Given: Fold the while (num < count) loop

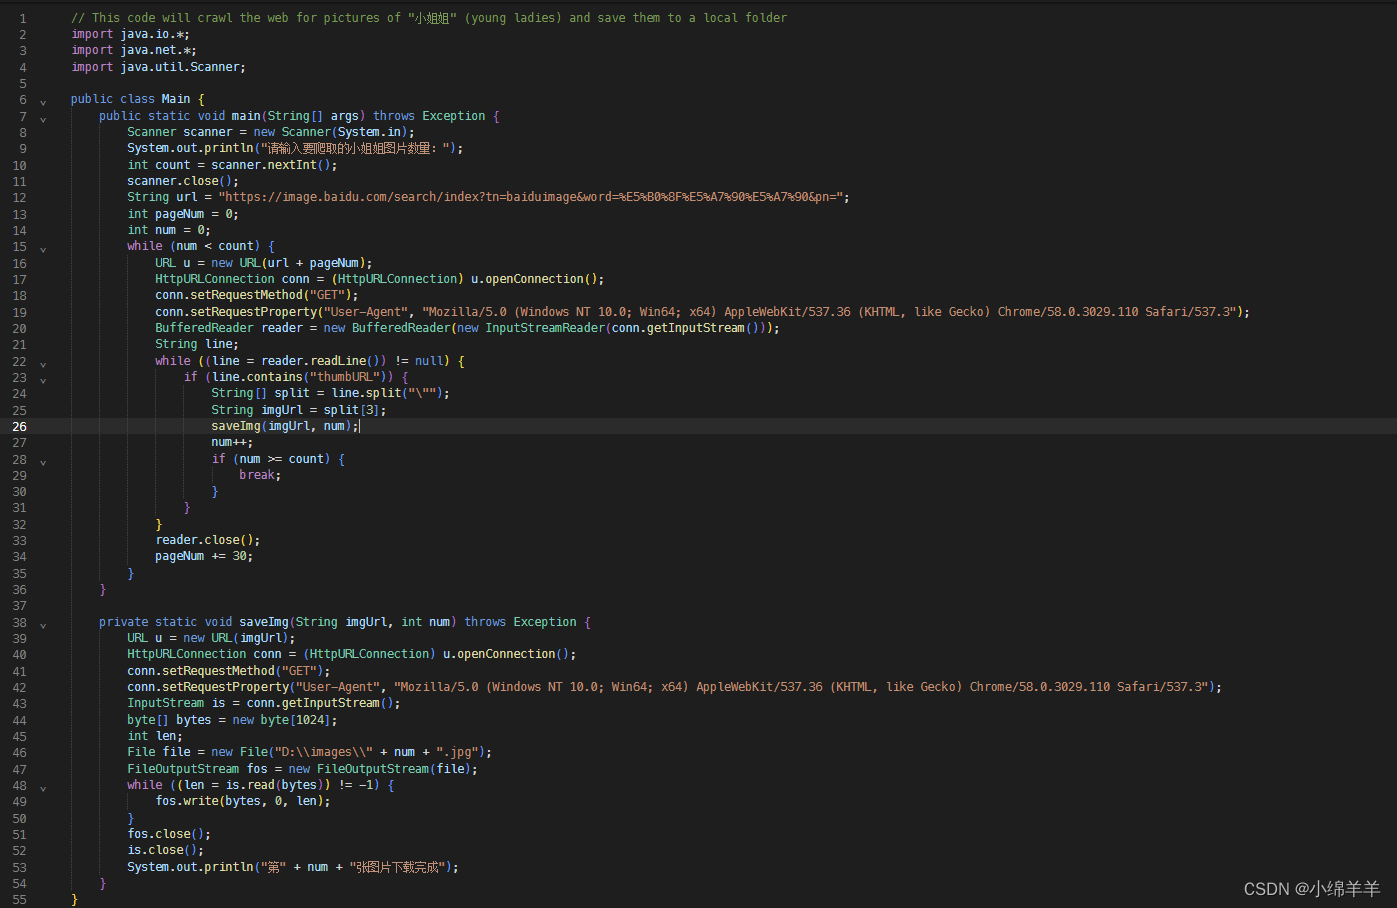Looking at the screenshot, I should click(43, 249).
